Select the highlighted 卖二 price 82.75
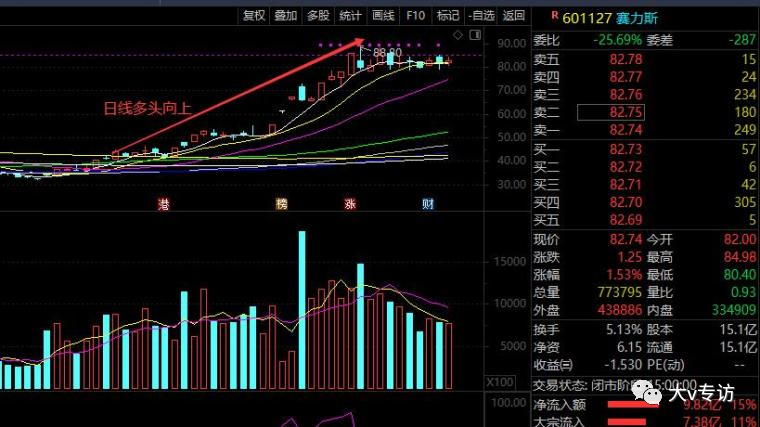 point(626,112)
